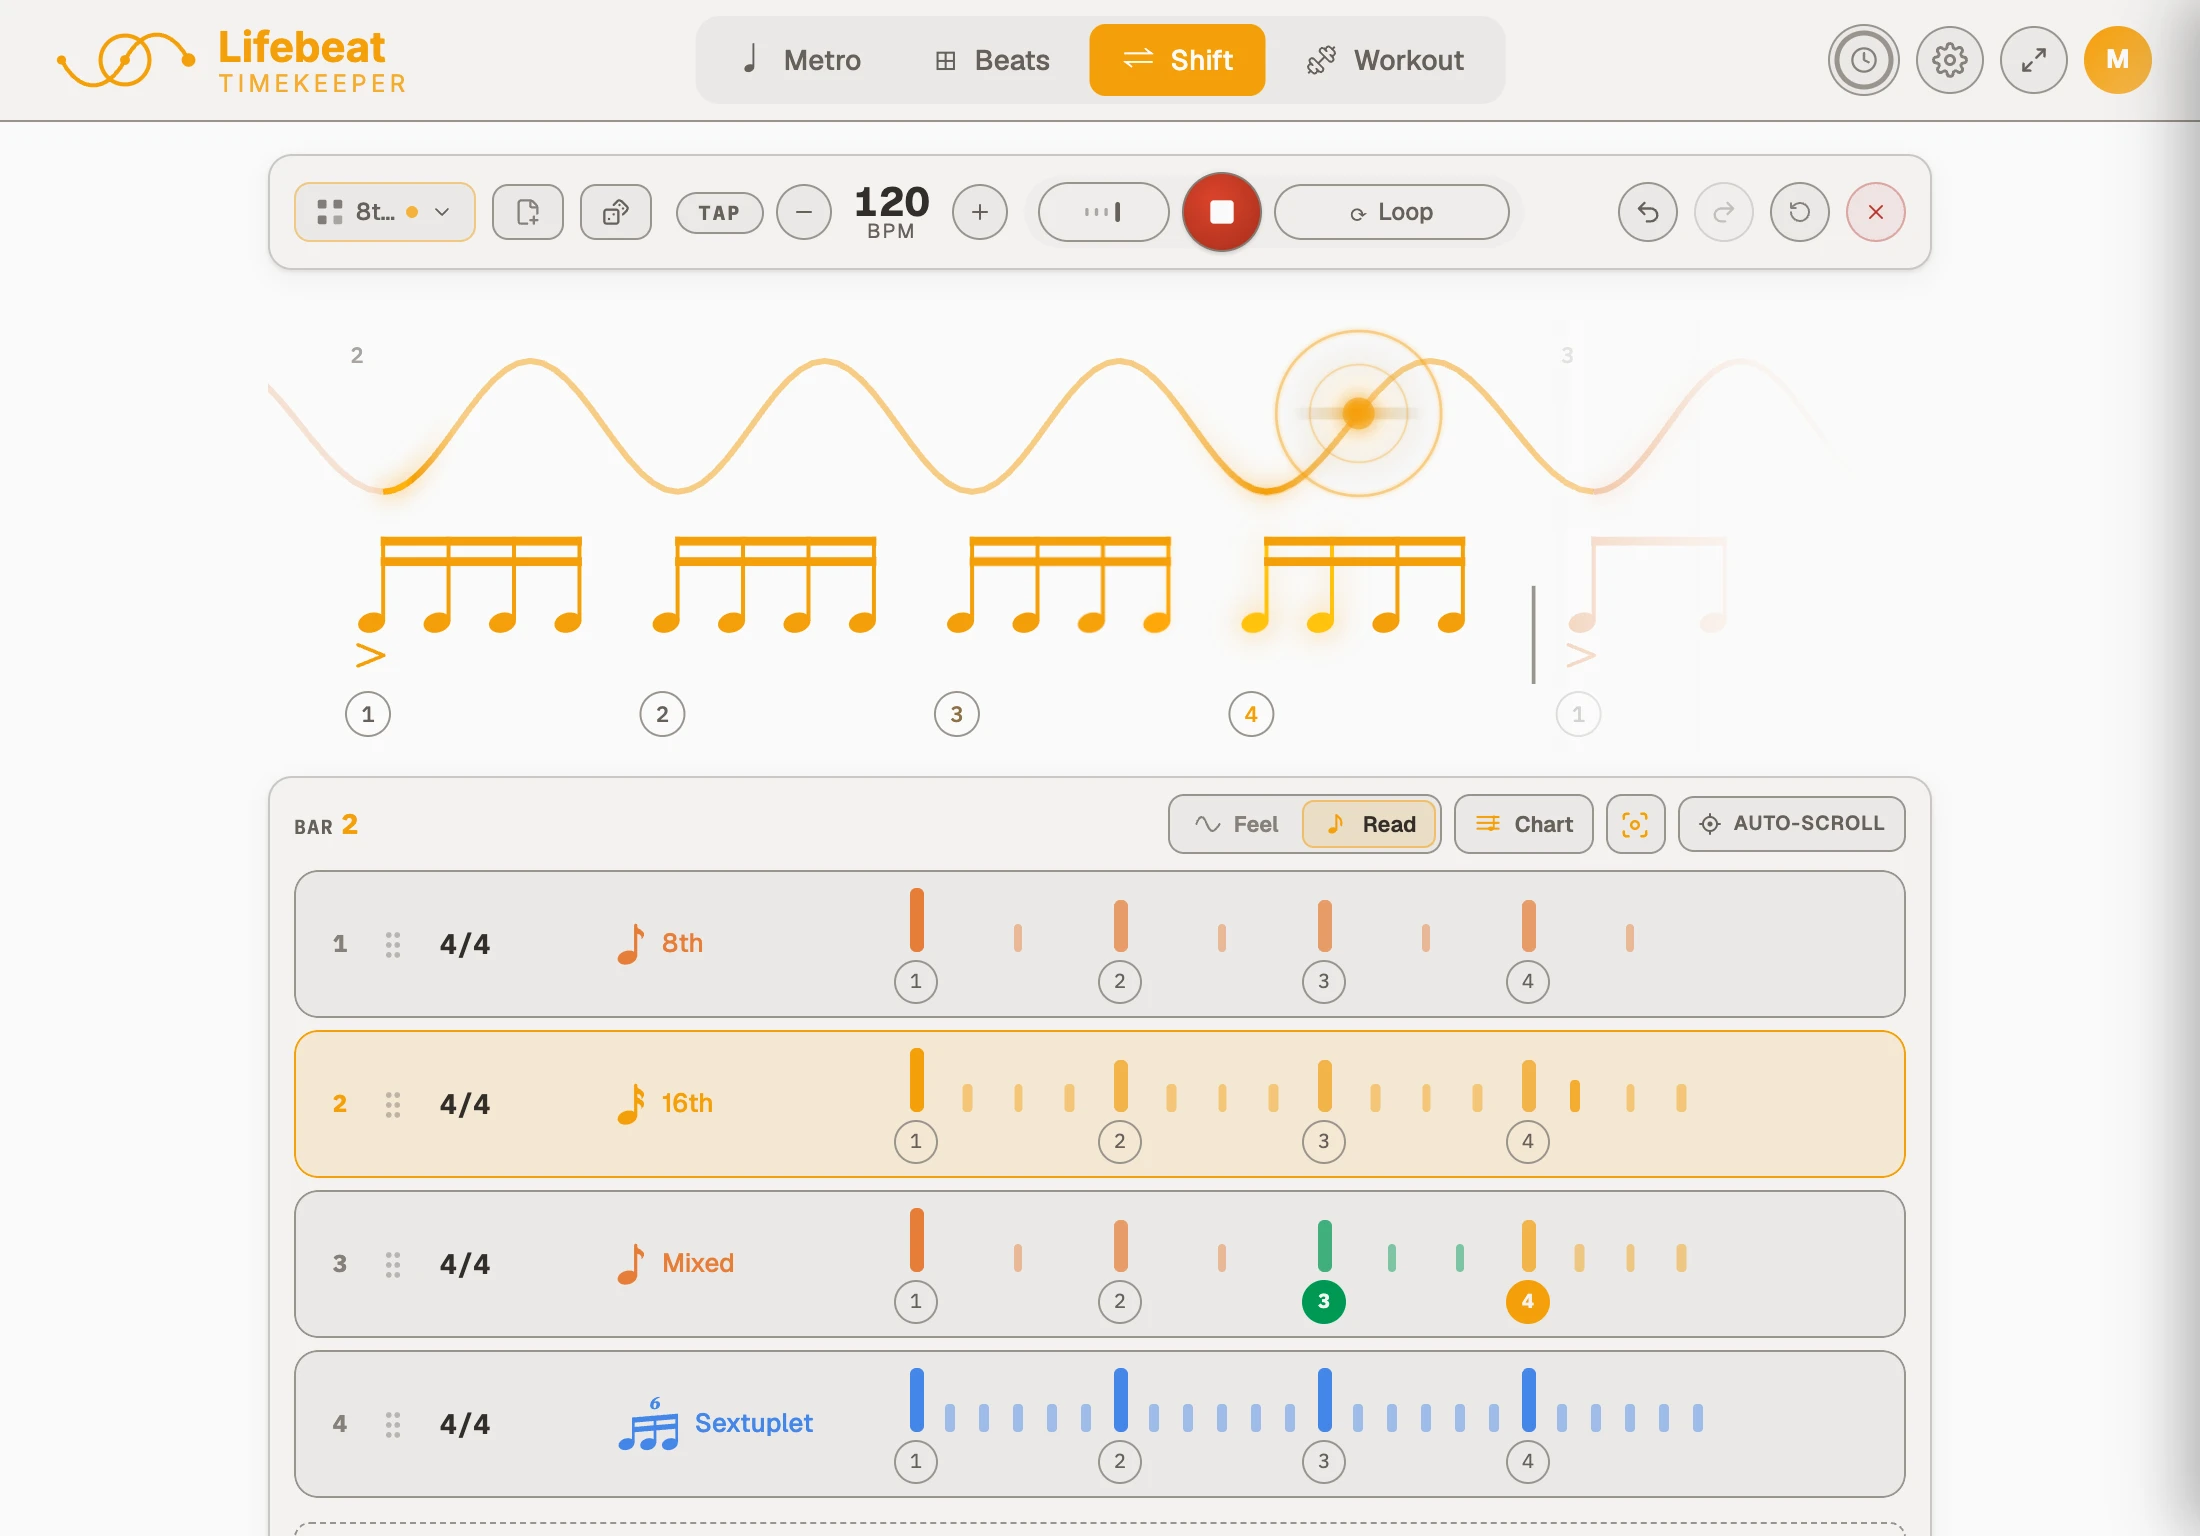Open the Beats tab
This screenshot has height=1536, width=2200.
pos(992,60)
